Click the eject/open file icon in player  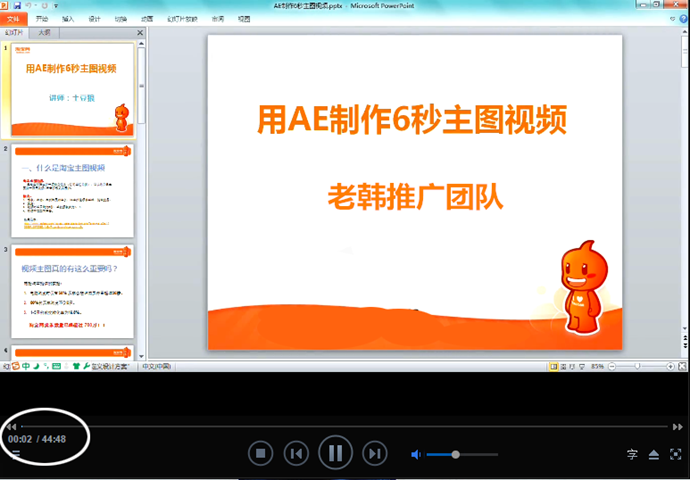click(654, 454)
